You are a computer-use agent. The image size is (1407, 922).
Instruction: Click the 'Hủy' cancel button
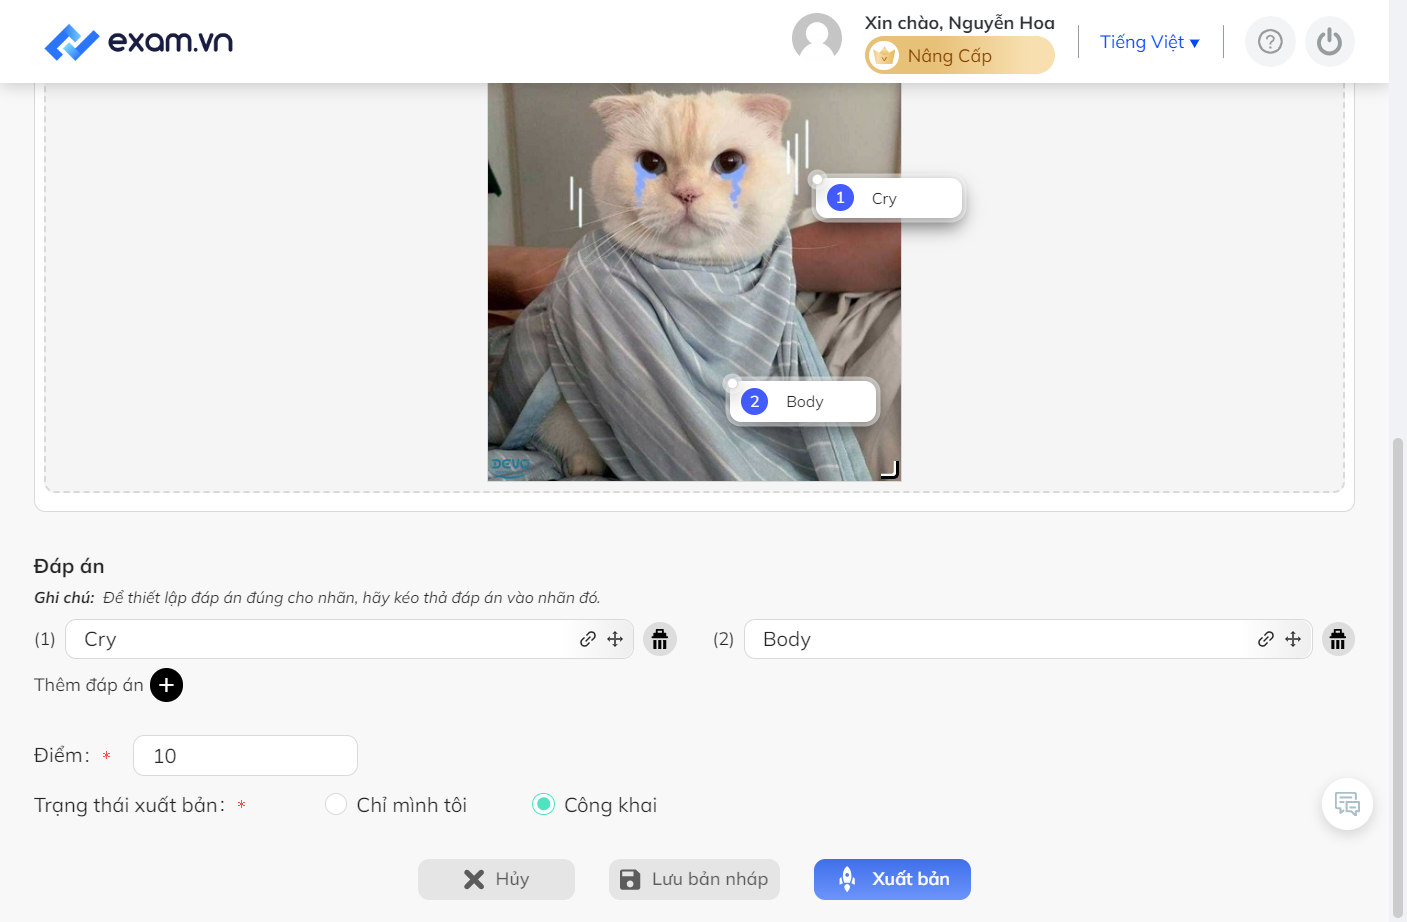click(496, 879)
